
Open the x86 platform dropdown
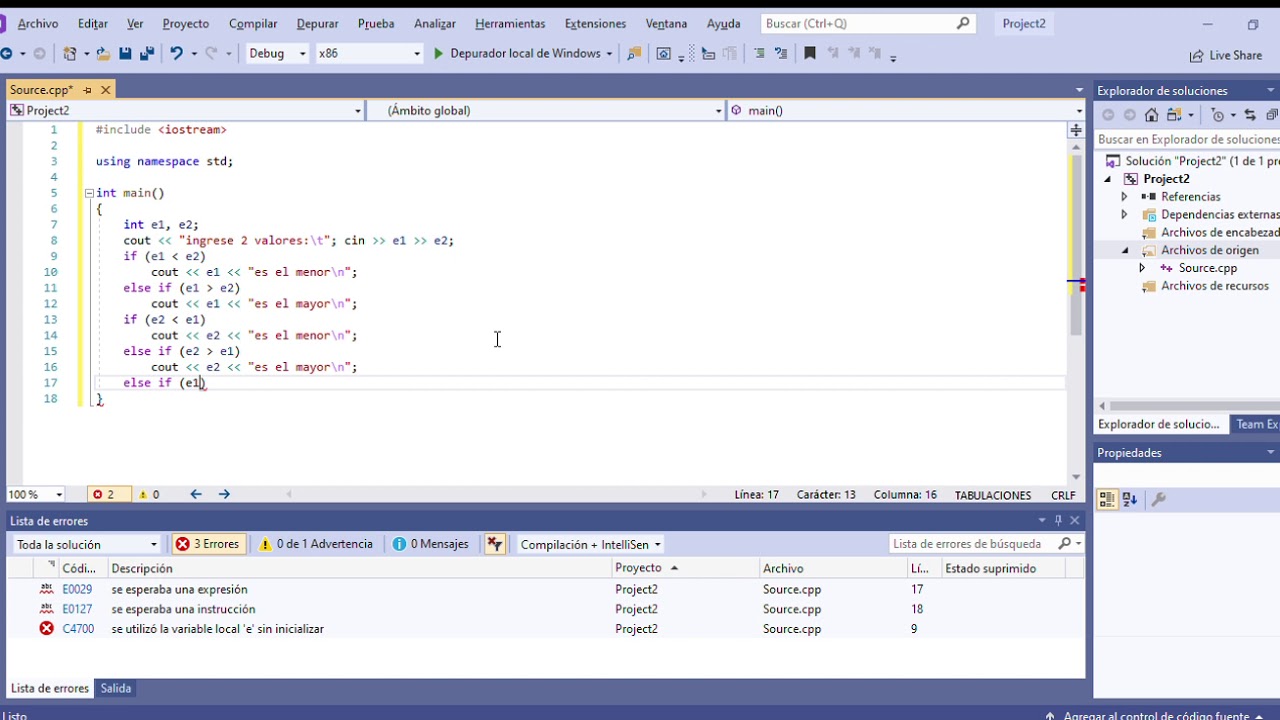(x=369, y=54)
